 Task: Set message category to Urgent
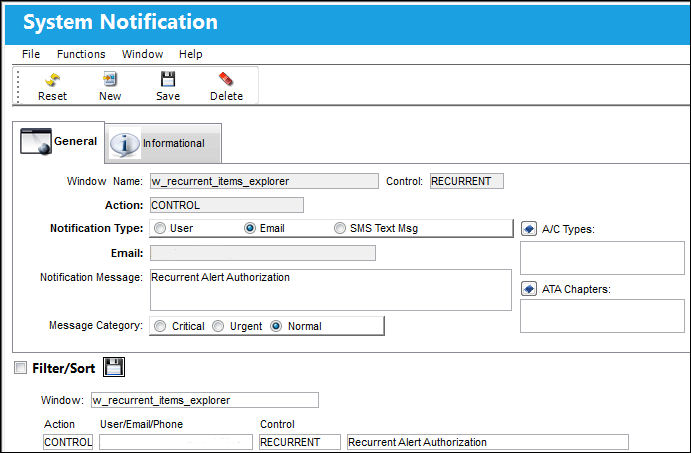click(218, 326)
